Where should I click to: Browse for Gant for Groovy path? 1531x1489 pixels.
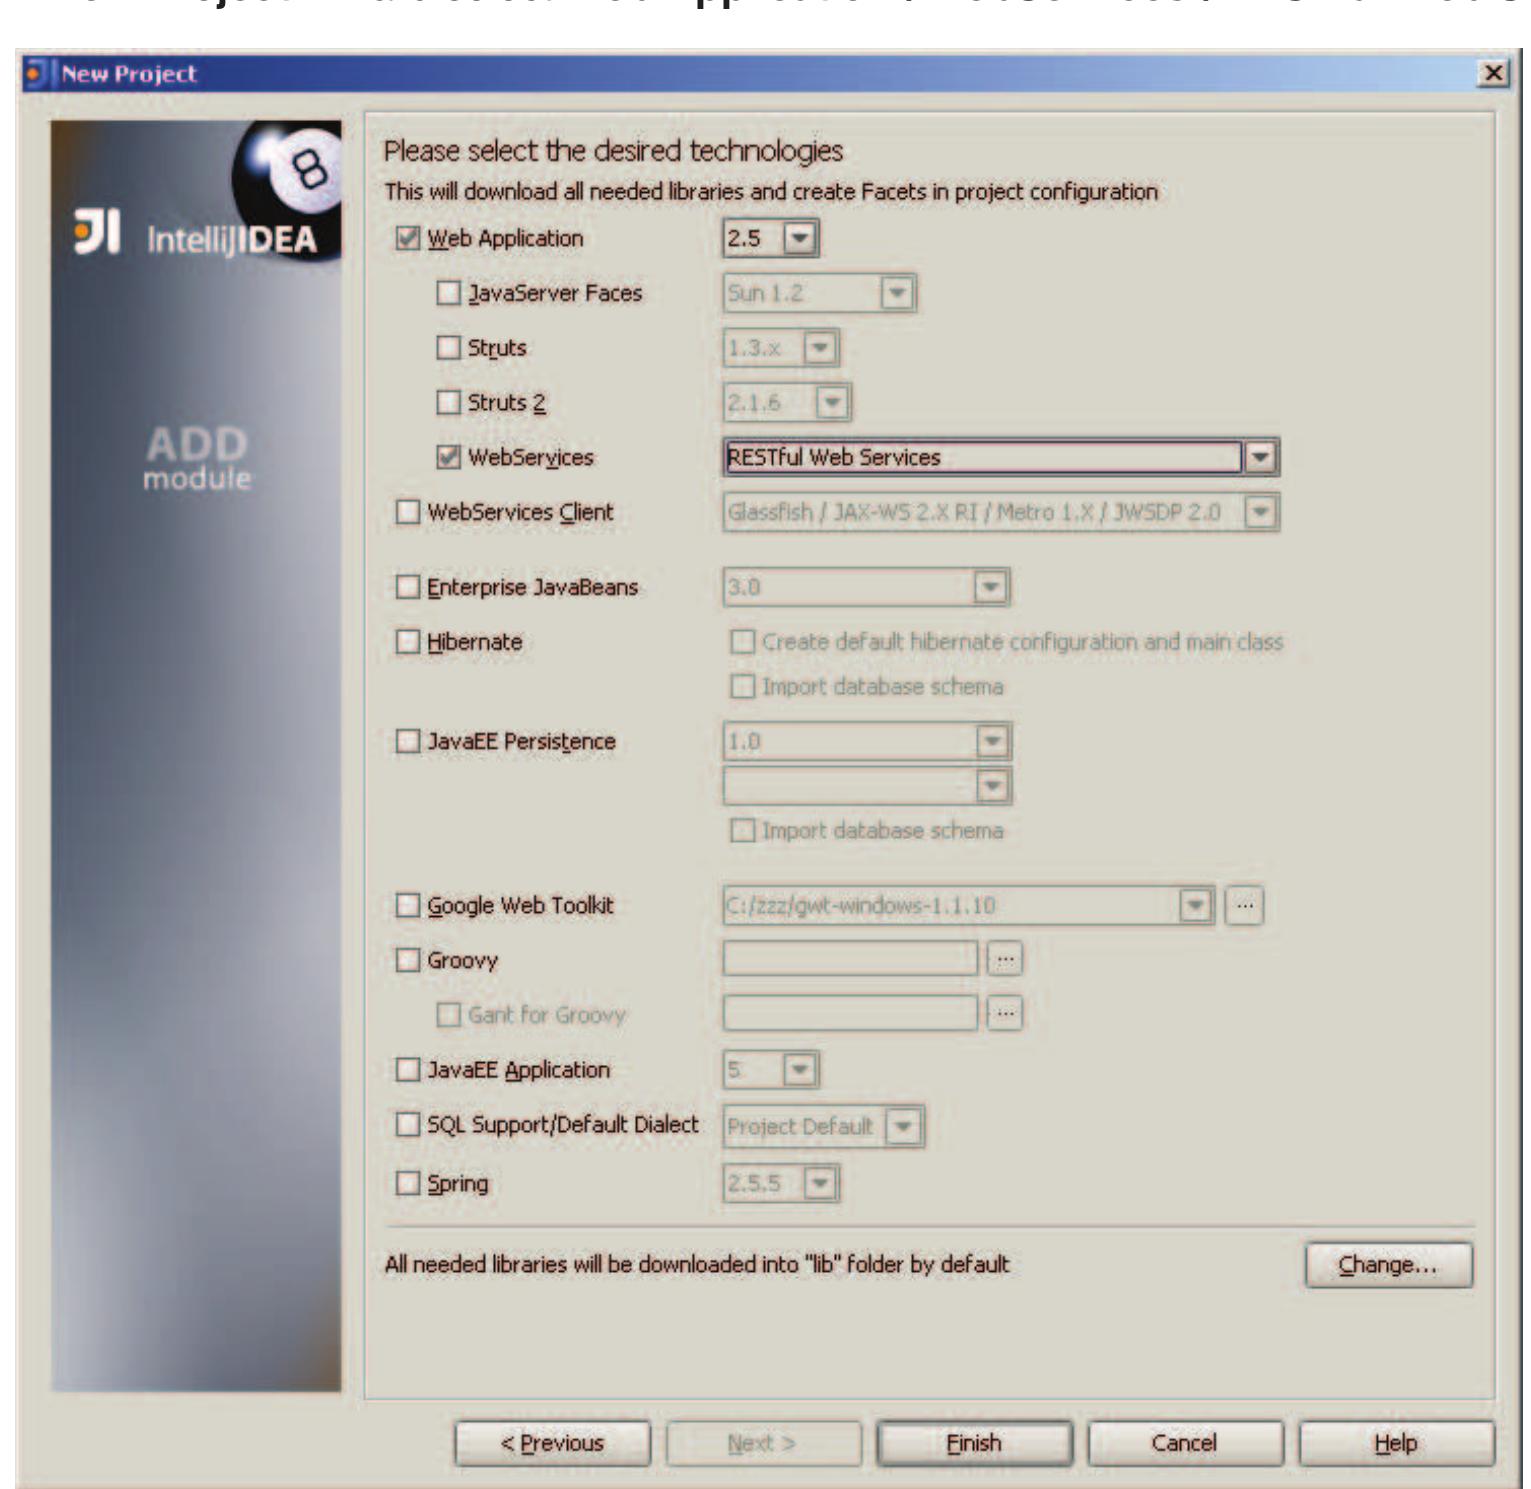[x=1005, y=1013]
